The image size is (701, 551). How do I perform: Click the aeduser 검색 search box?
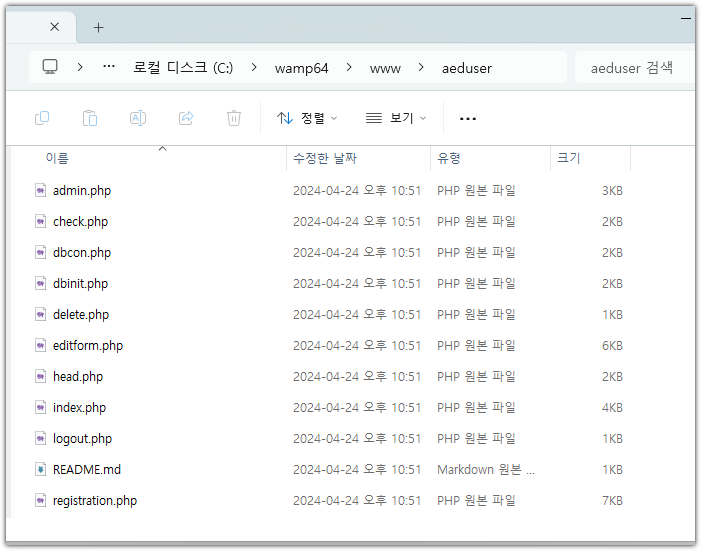[635, 68]
